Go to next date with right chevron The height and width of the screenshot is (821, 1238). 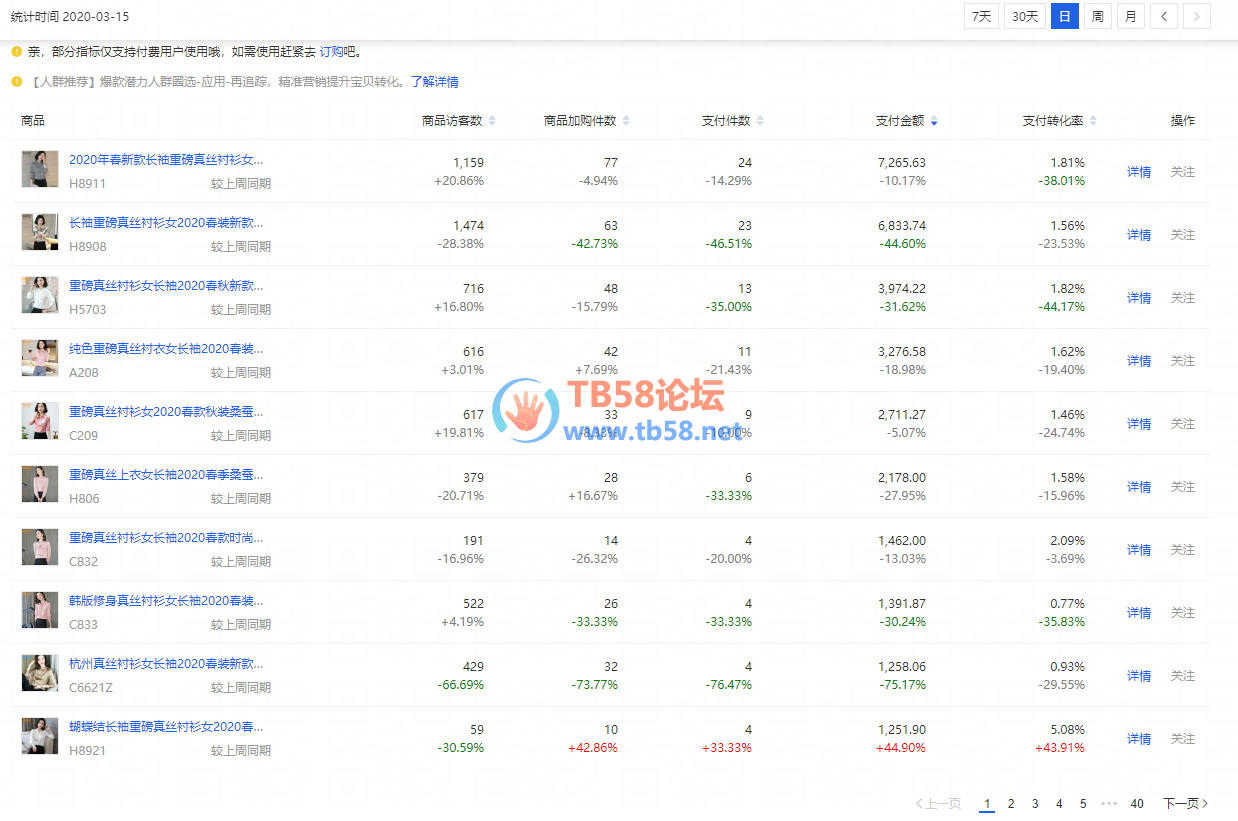(x=1197, y=16)
